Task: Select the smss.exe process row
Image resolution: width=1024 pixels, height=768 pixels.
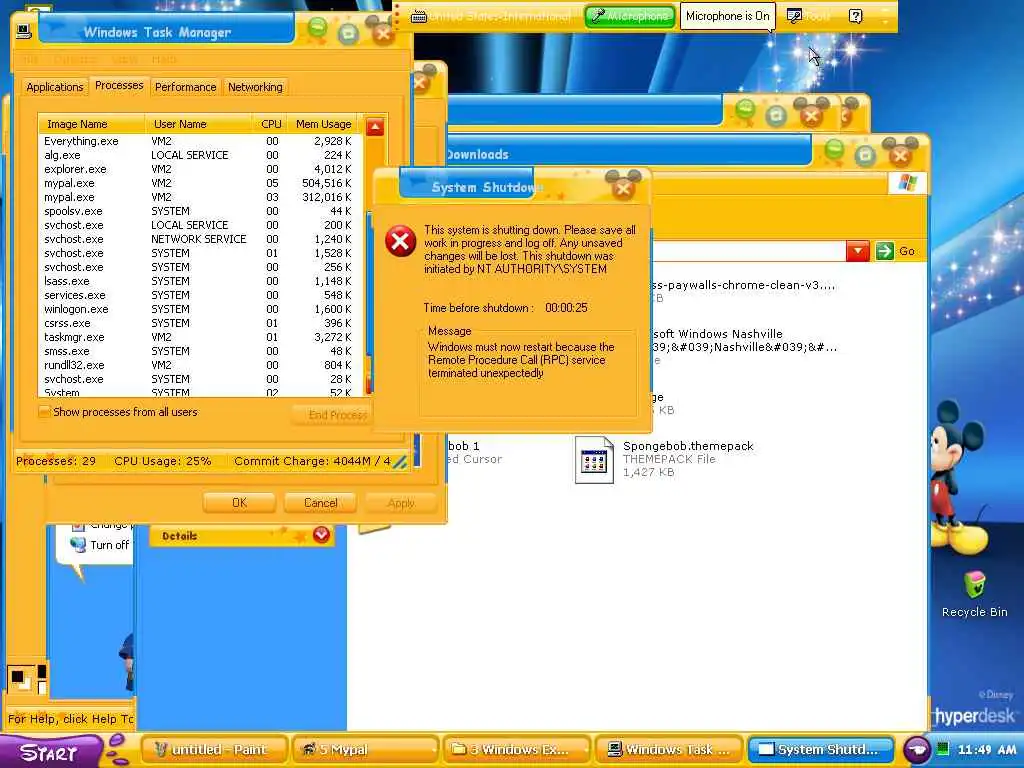Action: click(x=199, y=351)
